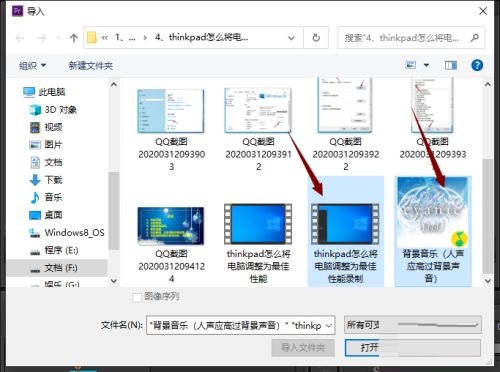The width and height of the screenshot is (500, 372).
Task: Expand the file name dropdown arrow
Action: click(329, 325)
